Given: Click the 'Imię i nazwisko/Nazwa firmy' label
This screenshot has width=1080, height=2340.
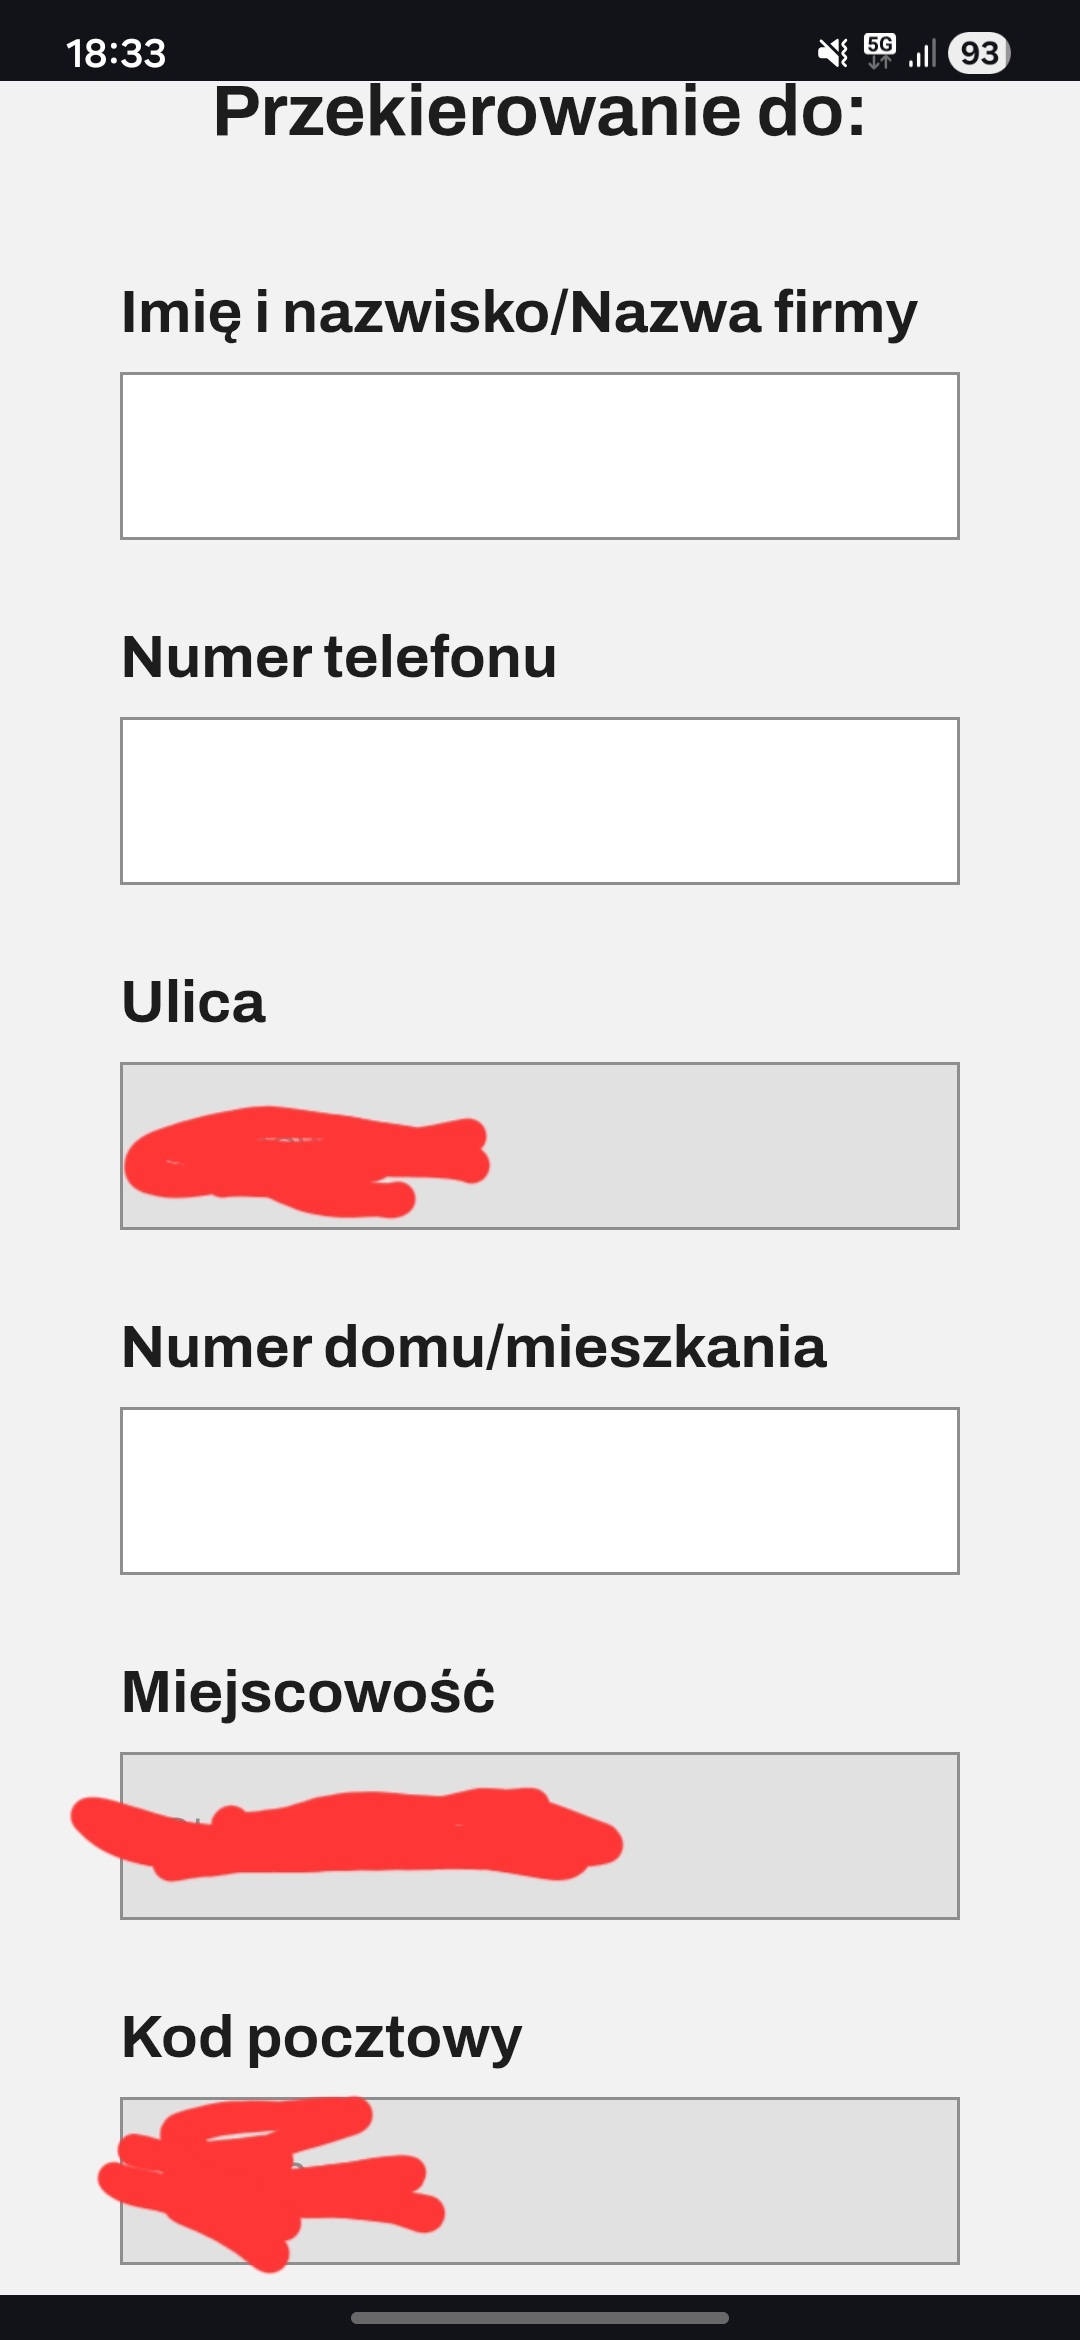Looking at the screenshot, I should click(519, 312).
